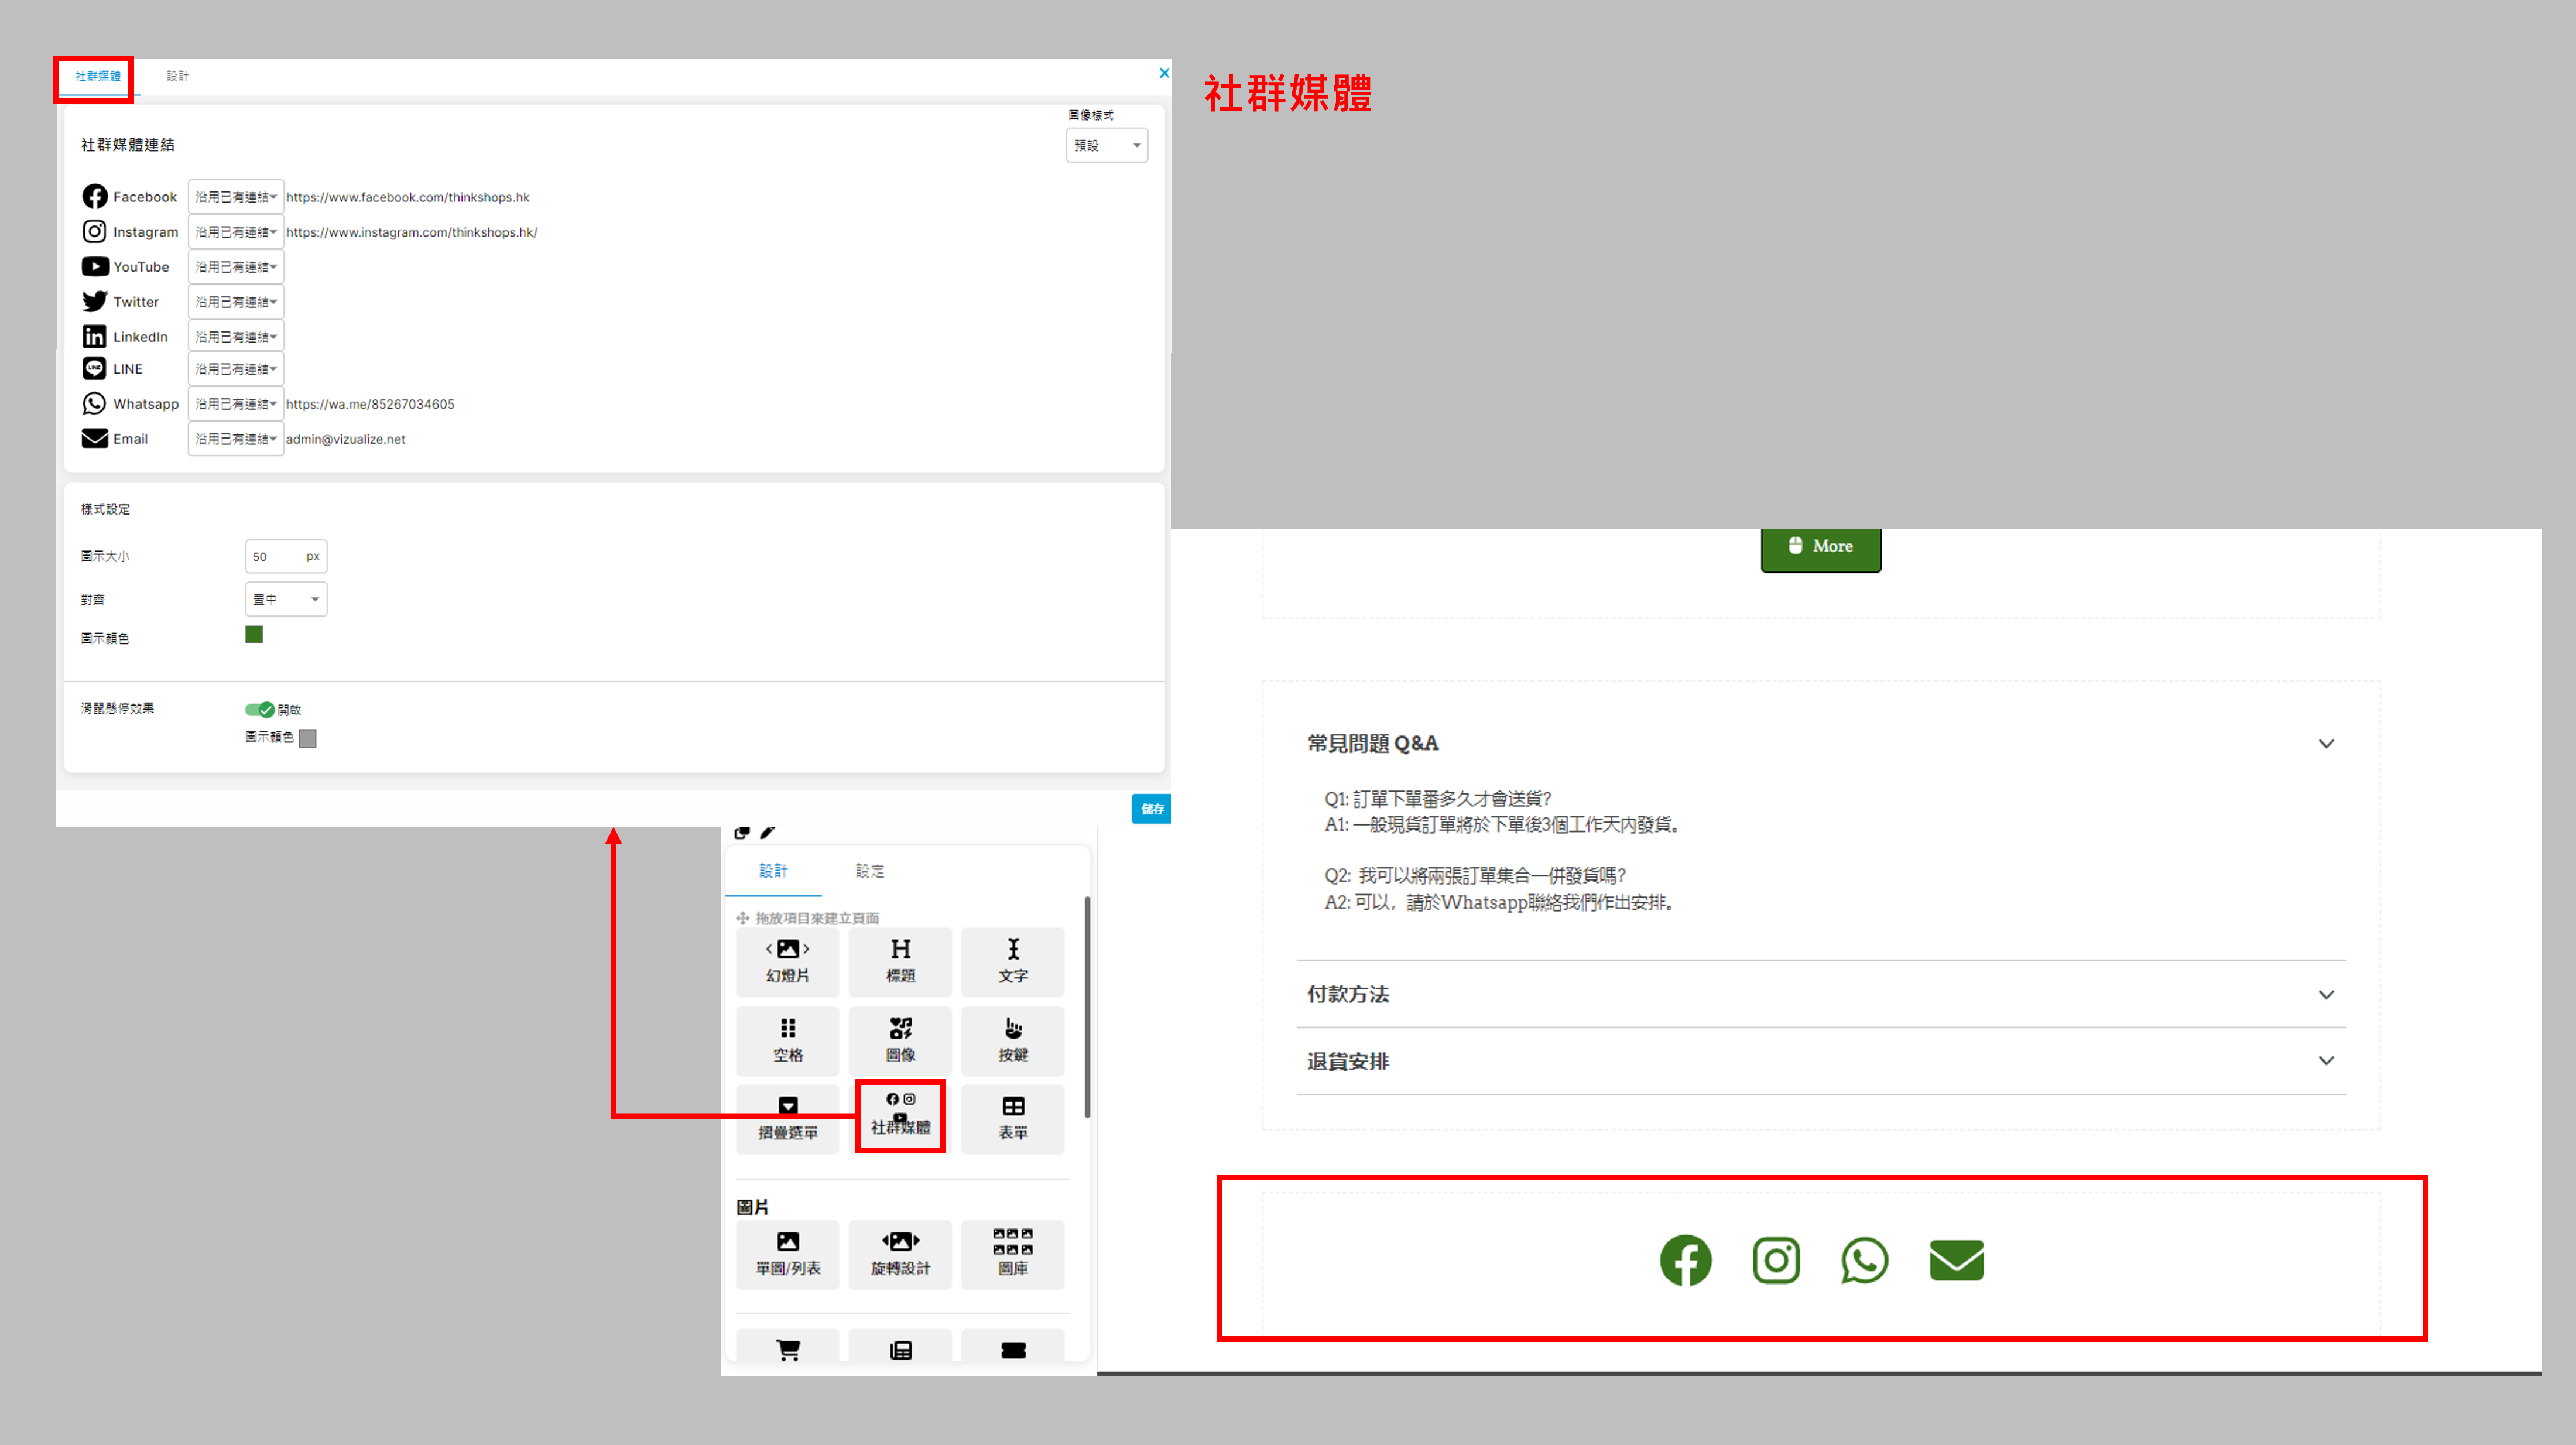Open the 圖像樣式 image style dropdown
Viewport: 2576px width, 1445px height.
[x=1106, y=145]
